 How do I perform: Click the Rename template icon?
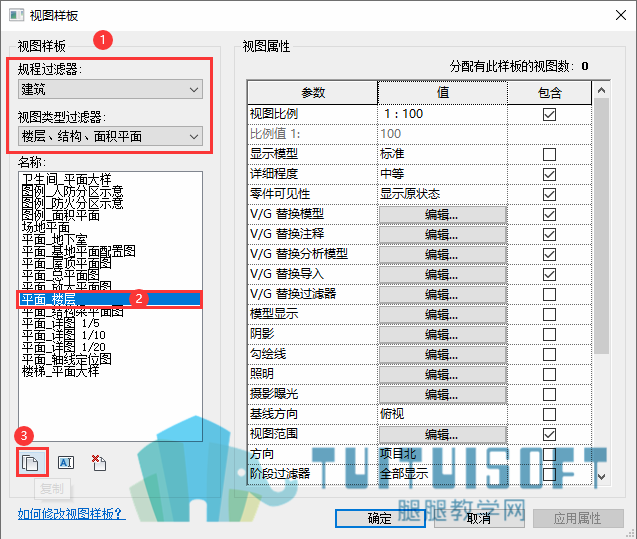[x=66, y=462]
